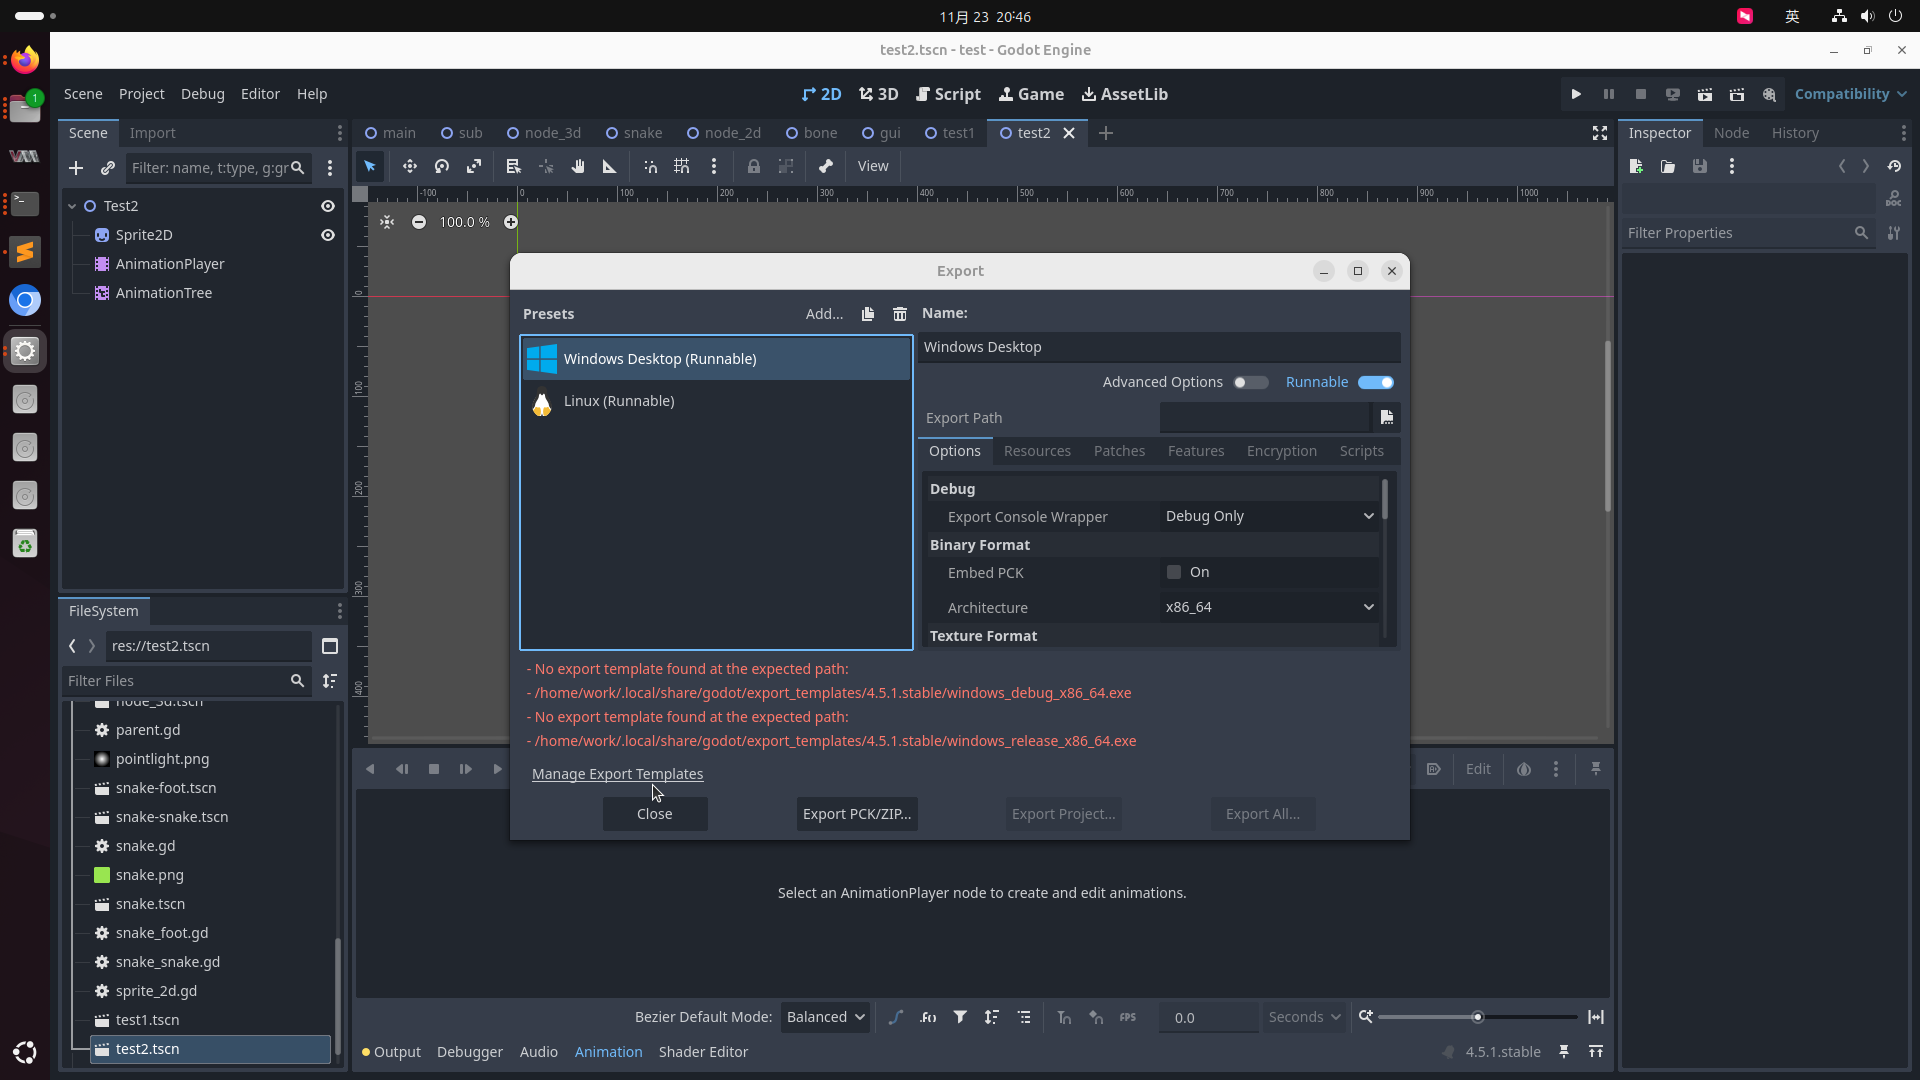This screenshot has width=1920, height=1080.
Task: Click the animation timeline zoom slider
Action: pyautogui.click(x=1477, y=1017)
